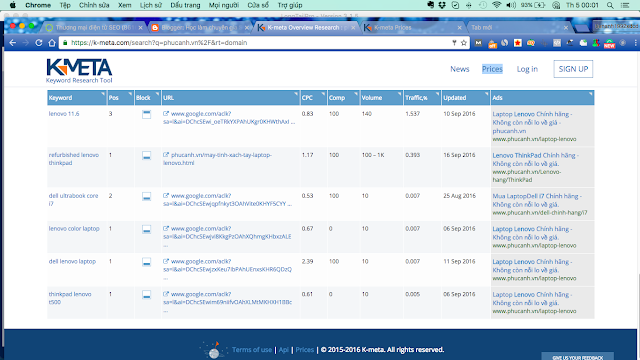Viewport: 640px width, 360px height.
Task: Open the Chrome menu with three dots
Action: (635, 43)
